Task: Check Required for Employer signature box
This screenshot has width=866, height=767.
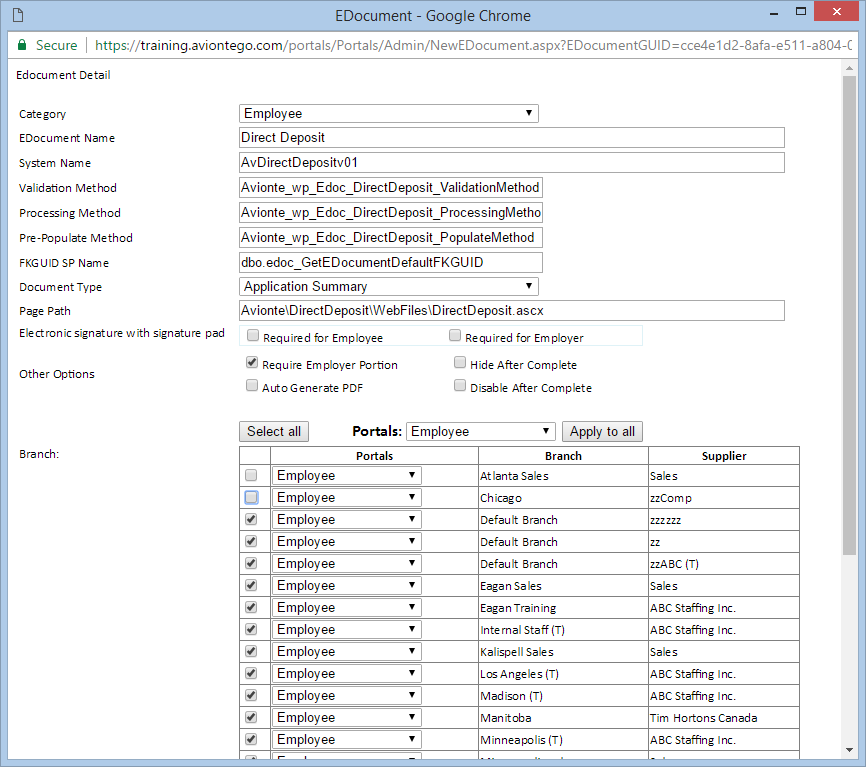Action: (x=455, y=335)
